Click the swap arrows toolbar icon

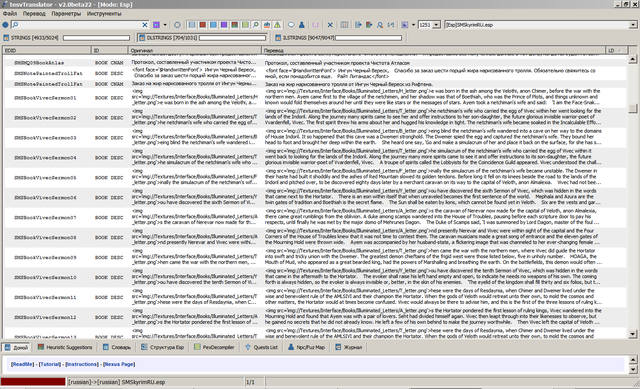(391, 25)
